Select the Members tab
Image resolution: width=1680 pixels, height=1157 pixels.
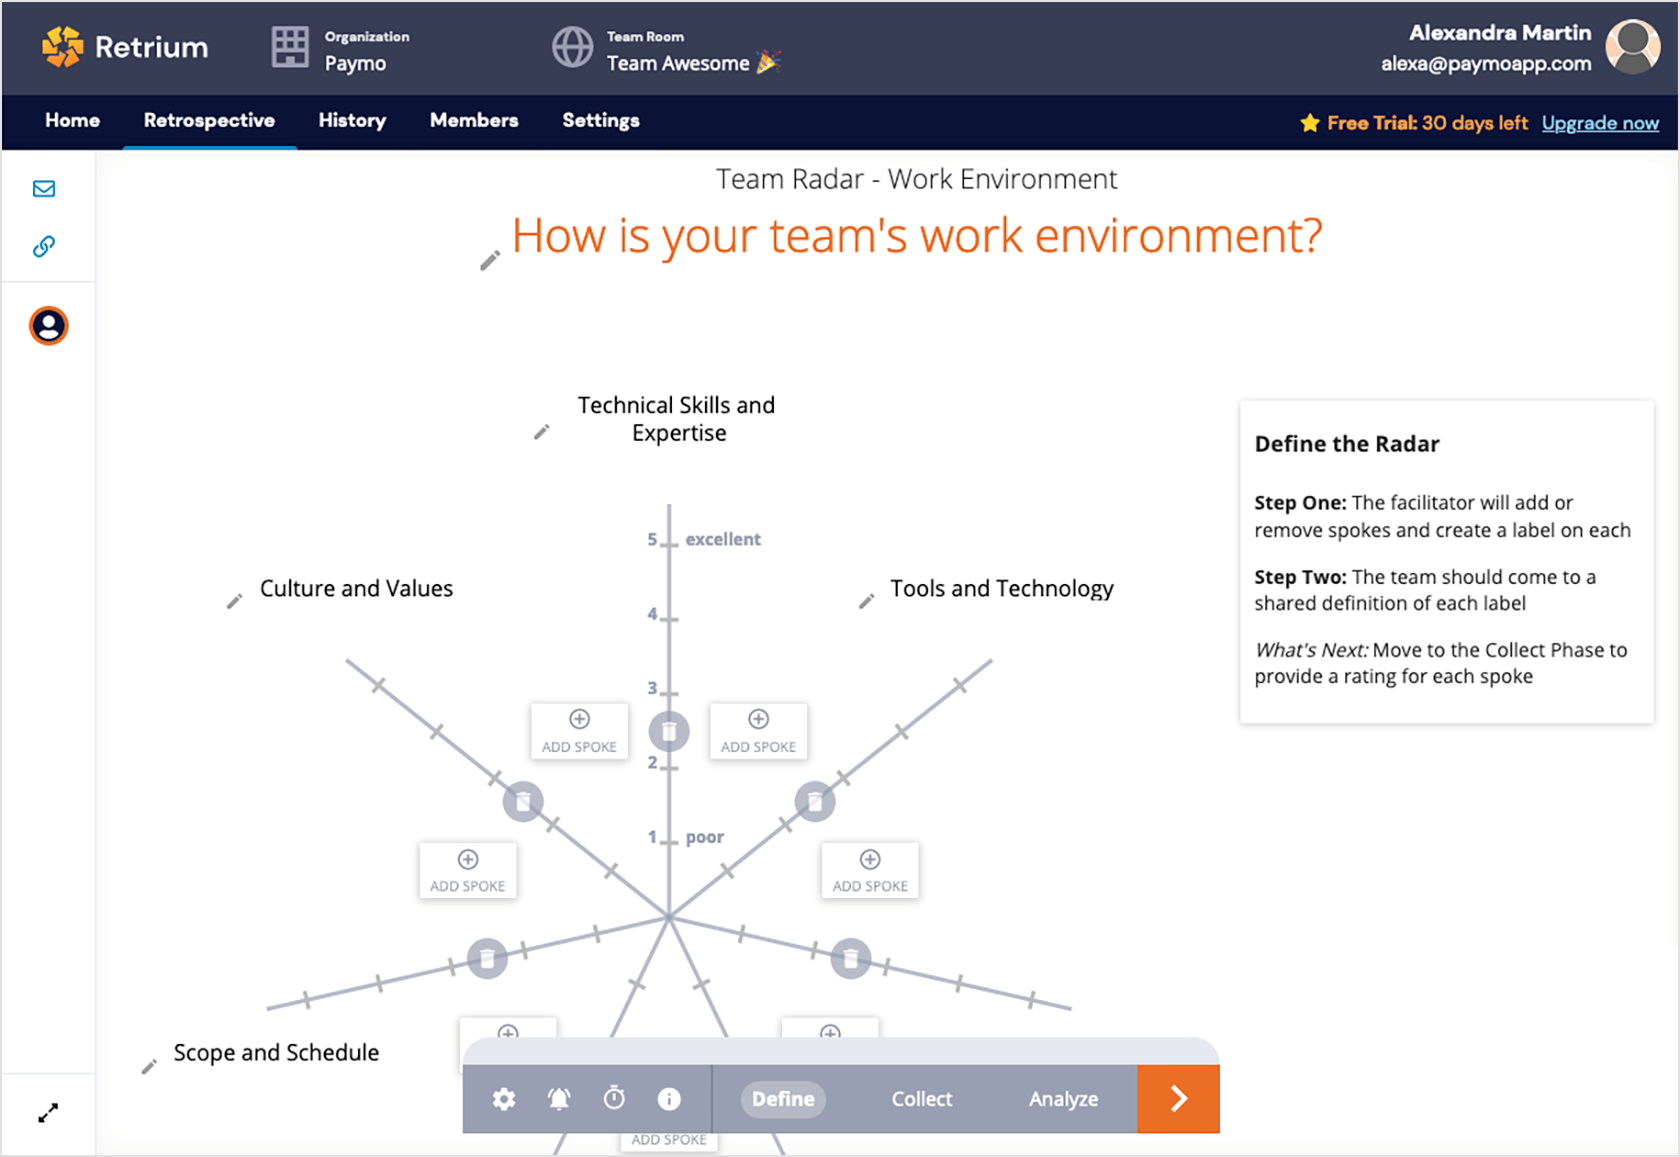click(473, 121)
